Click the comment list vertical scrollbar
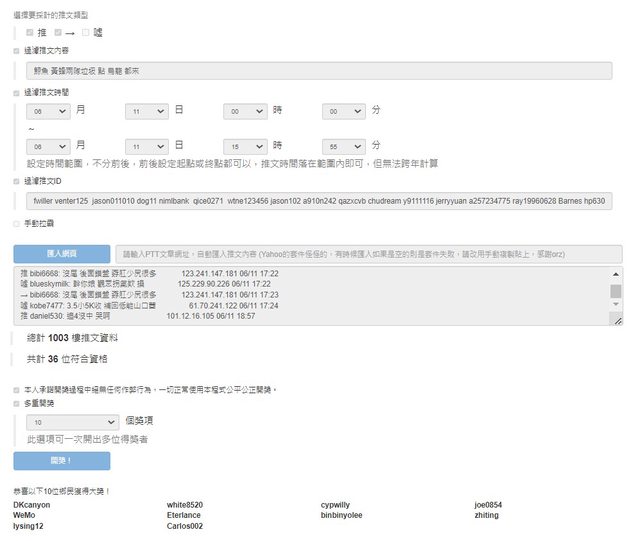The height and width of the screenshot is (541, 640). click(x=616, y=290)
